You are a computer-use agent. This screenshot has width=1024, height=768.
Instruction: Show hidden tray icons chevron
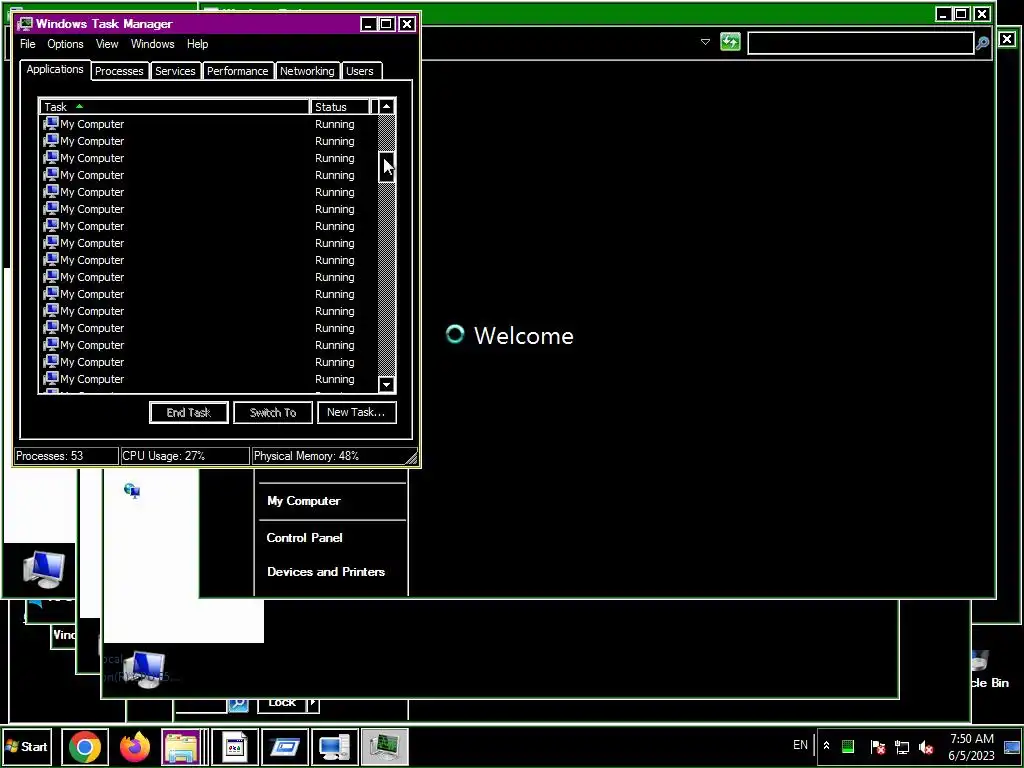(x=826, y=745)
